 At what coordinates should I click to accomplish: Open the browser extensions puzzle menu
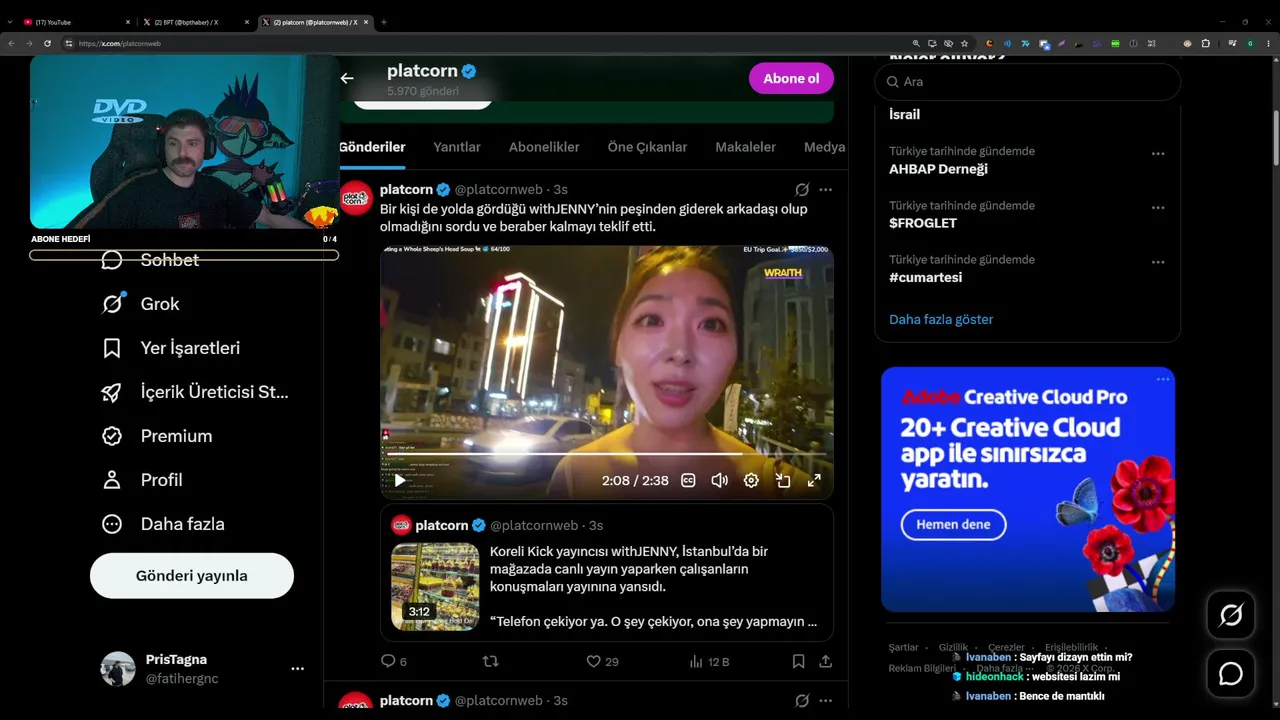point(1205,43)
